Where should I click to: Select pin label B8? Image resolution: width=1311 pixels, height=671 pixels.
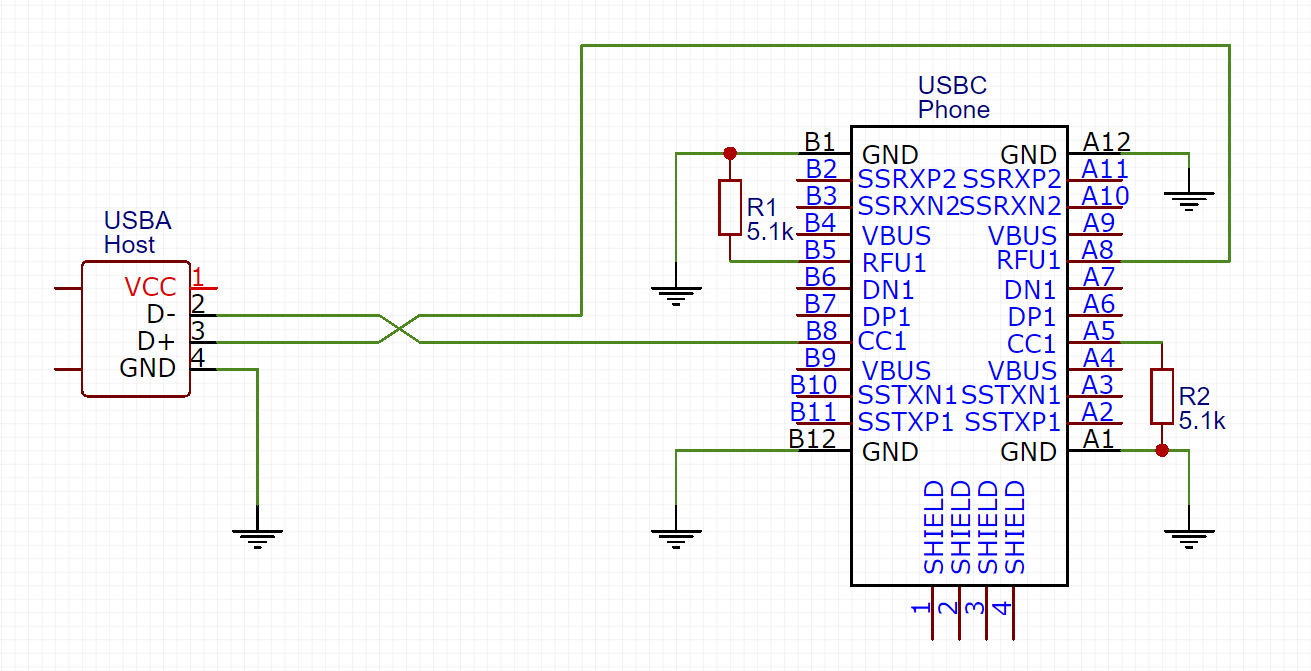click(x=821, y=330)
